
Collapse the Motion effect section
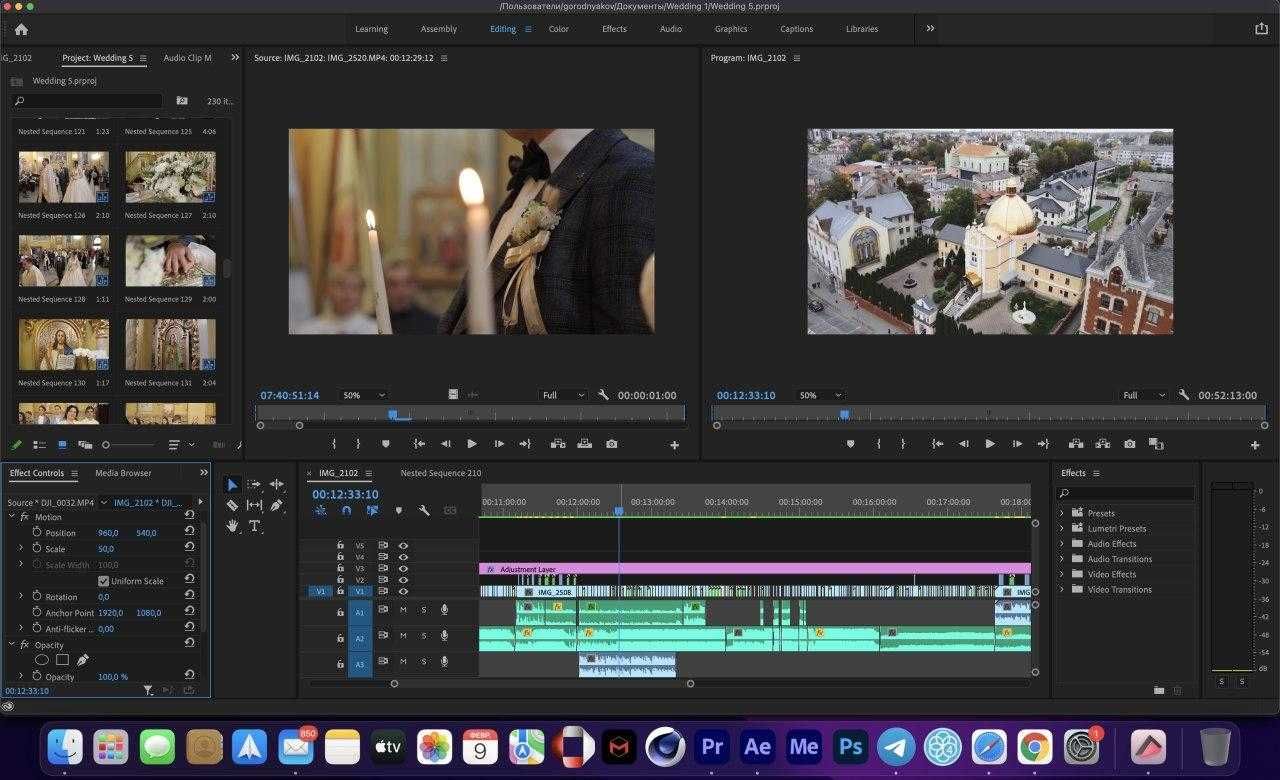[12, 517]
